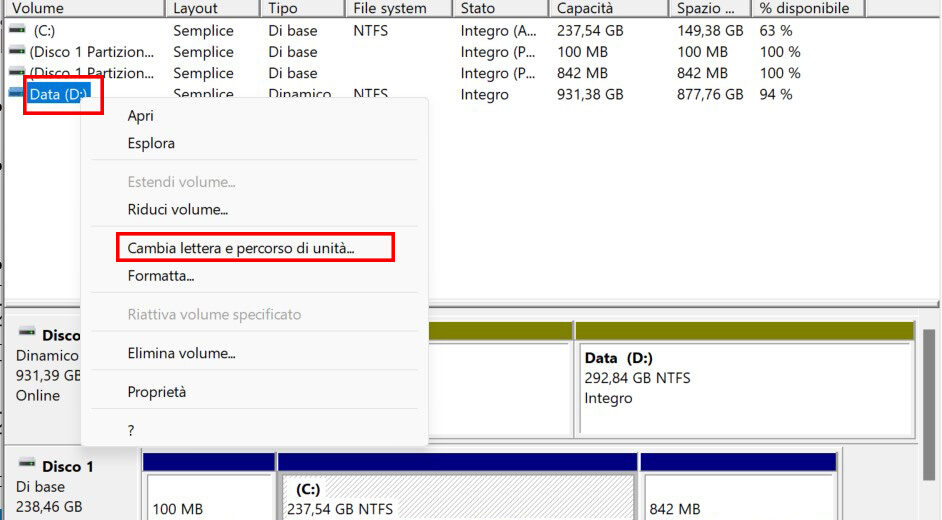This screenshot has height=520, width=942.
Task: Click the Disco 0 disk icon
Action: (x=27, y=333)
